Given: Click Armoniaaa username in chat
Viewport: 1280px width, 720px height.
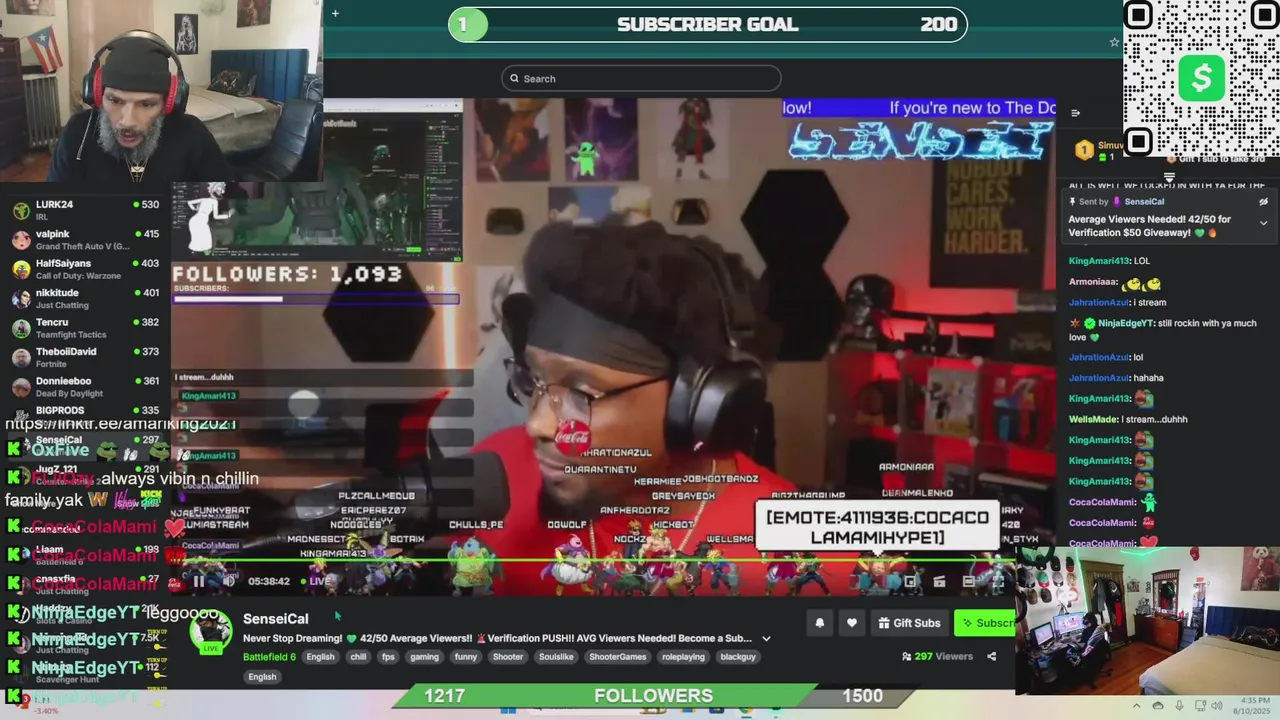Looking at the screenshot, I should (1092, 282).
